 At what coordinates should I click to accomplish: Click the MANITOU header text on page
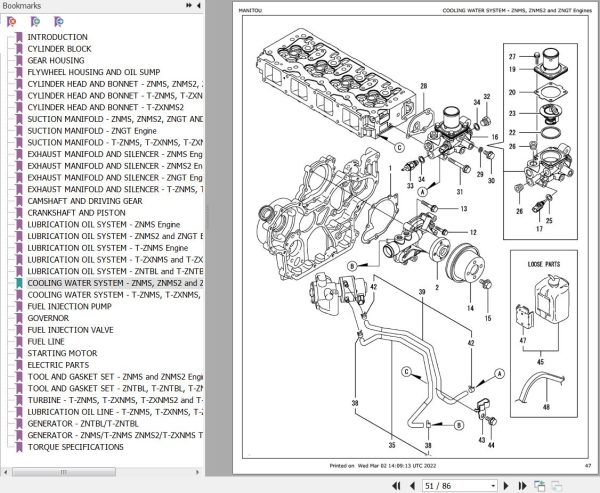click(x=250, y=10)
